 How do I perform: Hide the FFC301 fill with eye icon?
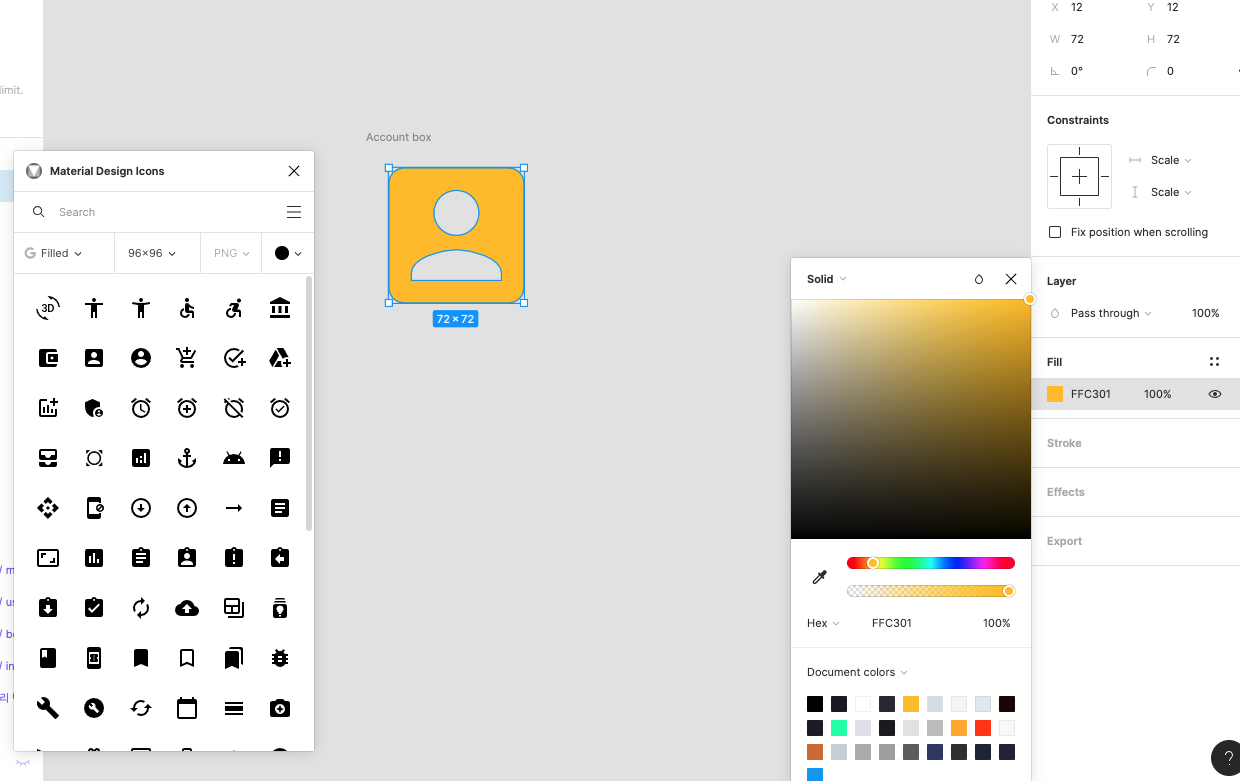1215,394
